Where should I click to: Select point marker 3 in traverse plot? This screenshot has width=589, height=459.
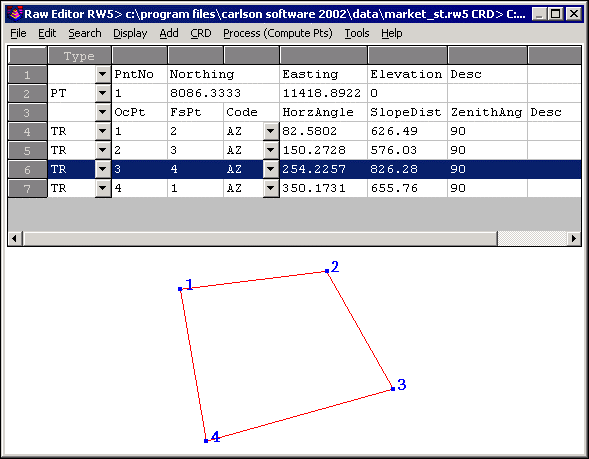pos(393,389)
